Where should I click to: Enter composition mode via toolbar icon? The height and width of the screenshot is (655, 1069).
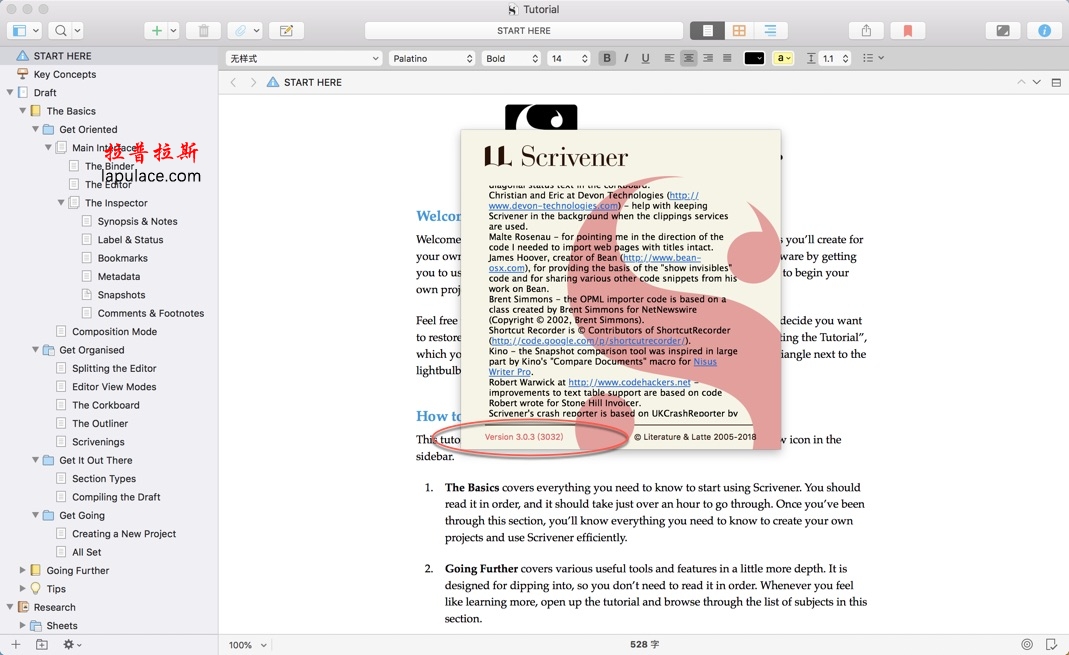[x=1003, y=31]
